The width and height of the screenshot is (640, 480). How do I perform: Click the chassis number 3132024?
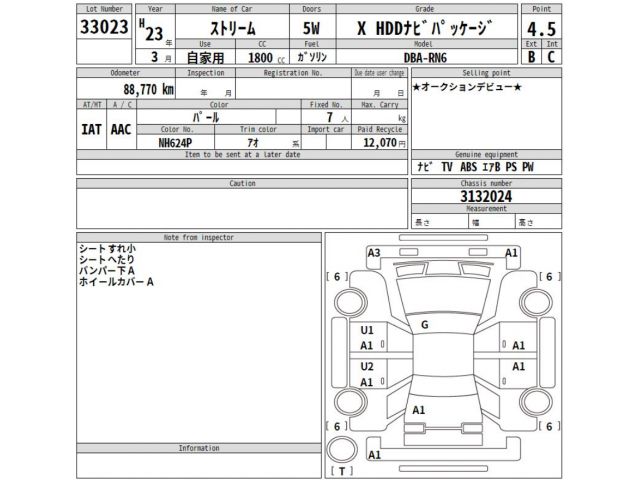pos(486,197)
